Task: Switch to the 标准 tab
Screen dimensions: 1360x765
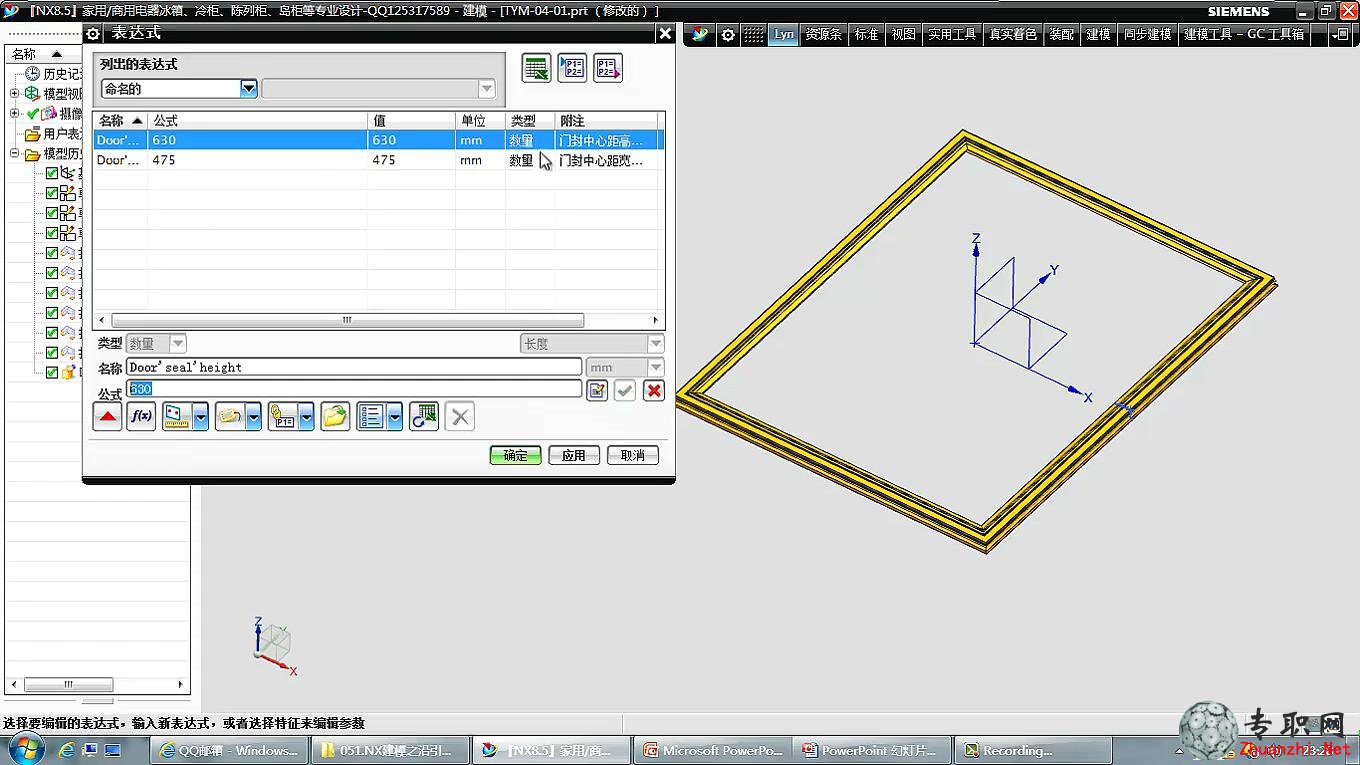Action: point(866,34)
